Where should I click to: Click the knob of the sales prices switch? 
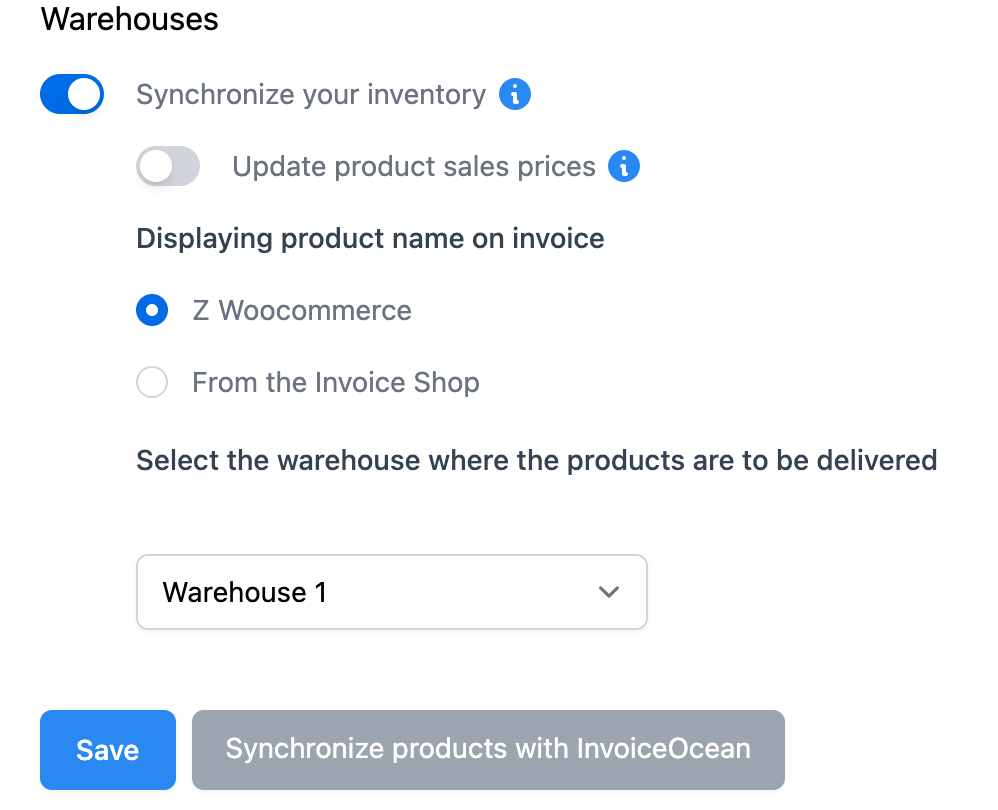click(x=155, y=166)
